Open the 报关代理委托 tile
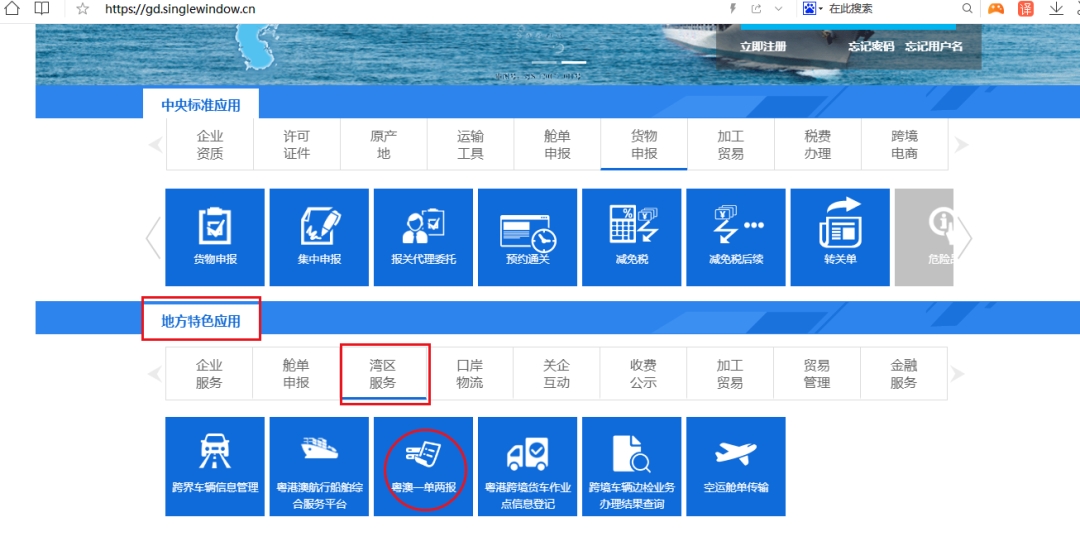The image size is (1080, 546). click(x=424, y=238)
